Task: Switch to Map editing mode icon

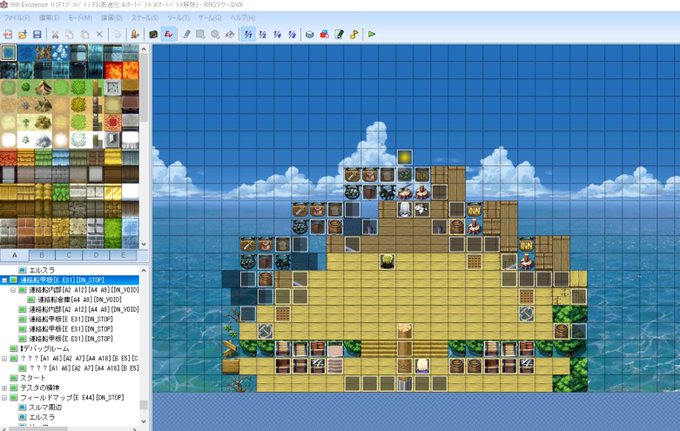Action: 153,34
